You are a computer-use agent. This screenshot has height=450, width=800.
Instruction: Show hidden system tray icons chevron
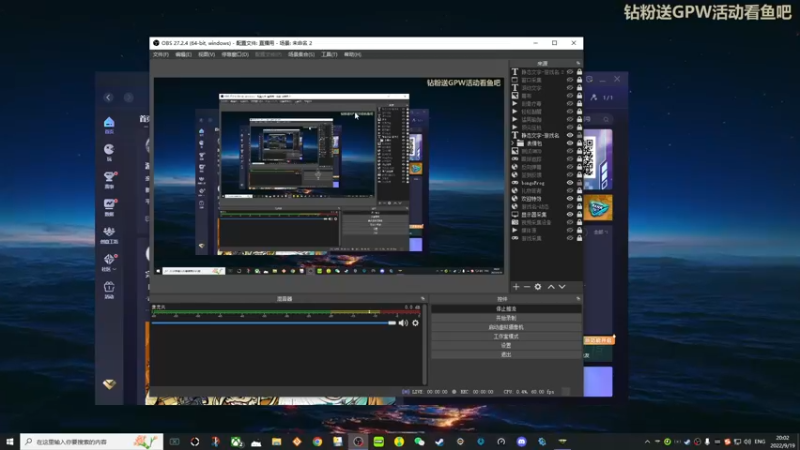pyautogui.click(x=647, y=442)
